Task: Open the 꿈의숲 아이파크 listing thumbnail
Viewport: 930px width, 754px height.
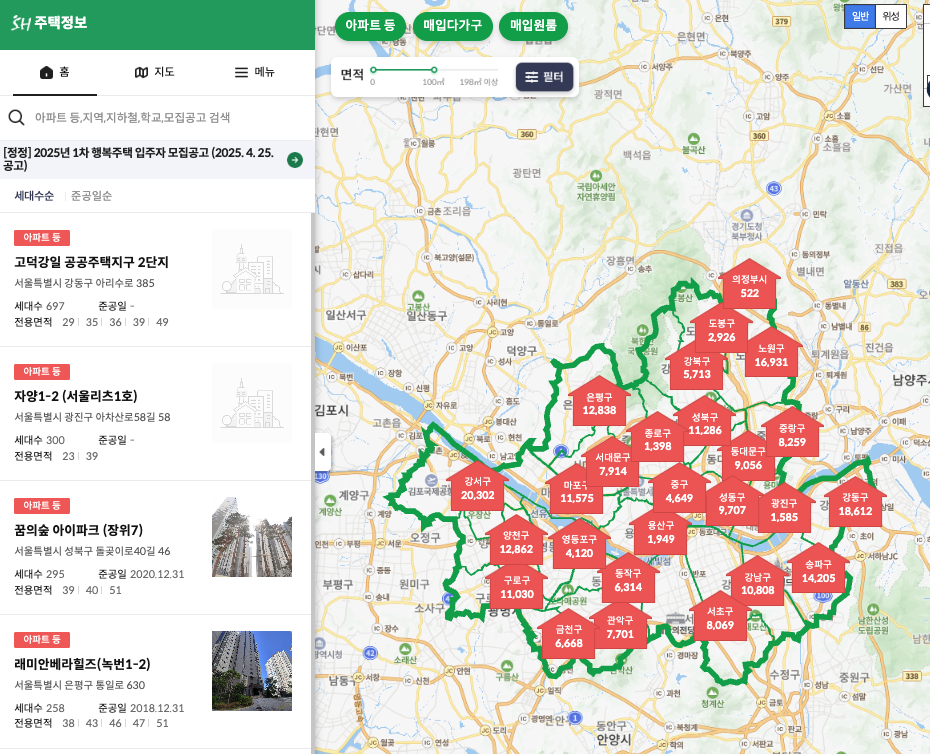Action: (251, 537)
